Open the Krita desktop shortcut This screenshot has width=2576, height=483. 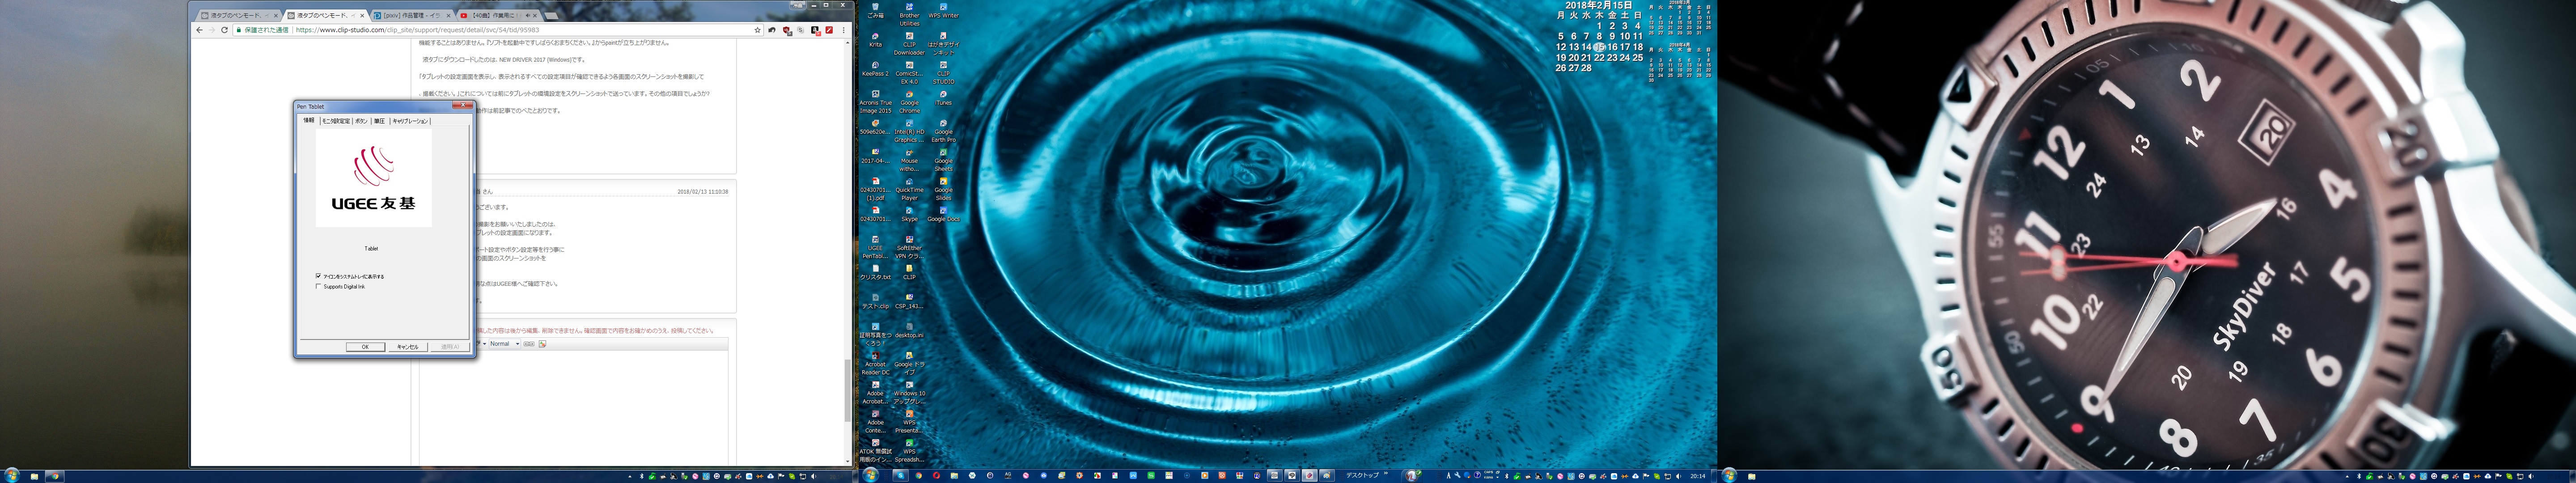pos(875,37)
